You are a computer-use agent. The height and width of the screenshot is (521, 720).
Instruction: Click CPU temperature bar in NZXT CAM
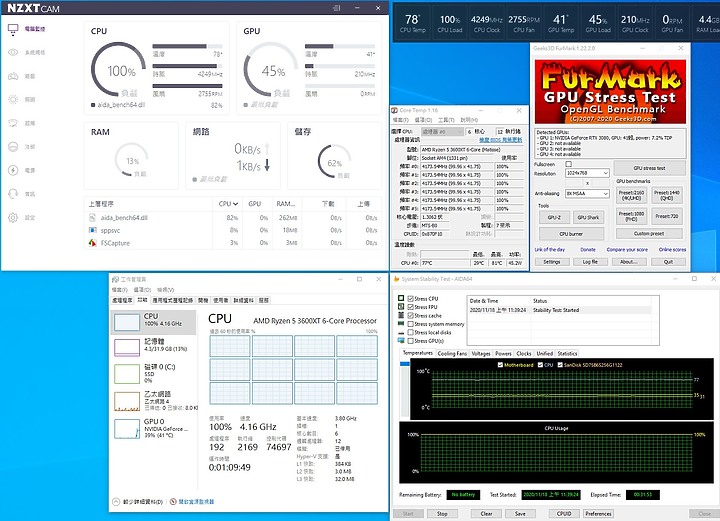point(187,46)
